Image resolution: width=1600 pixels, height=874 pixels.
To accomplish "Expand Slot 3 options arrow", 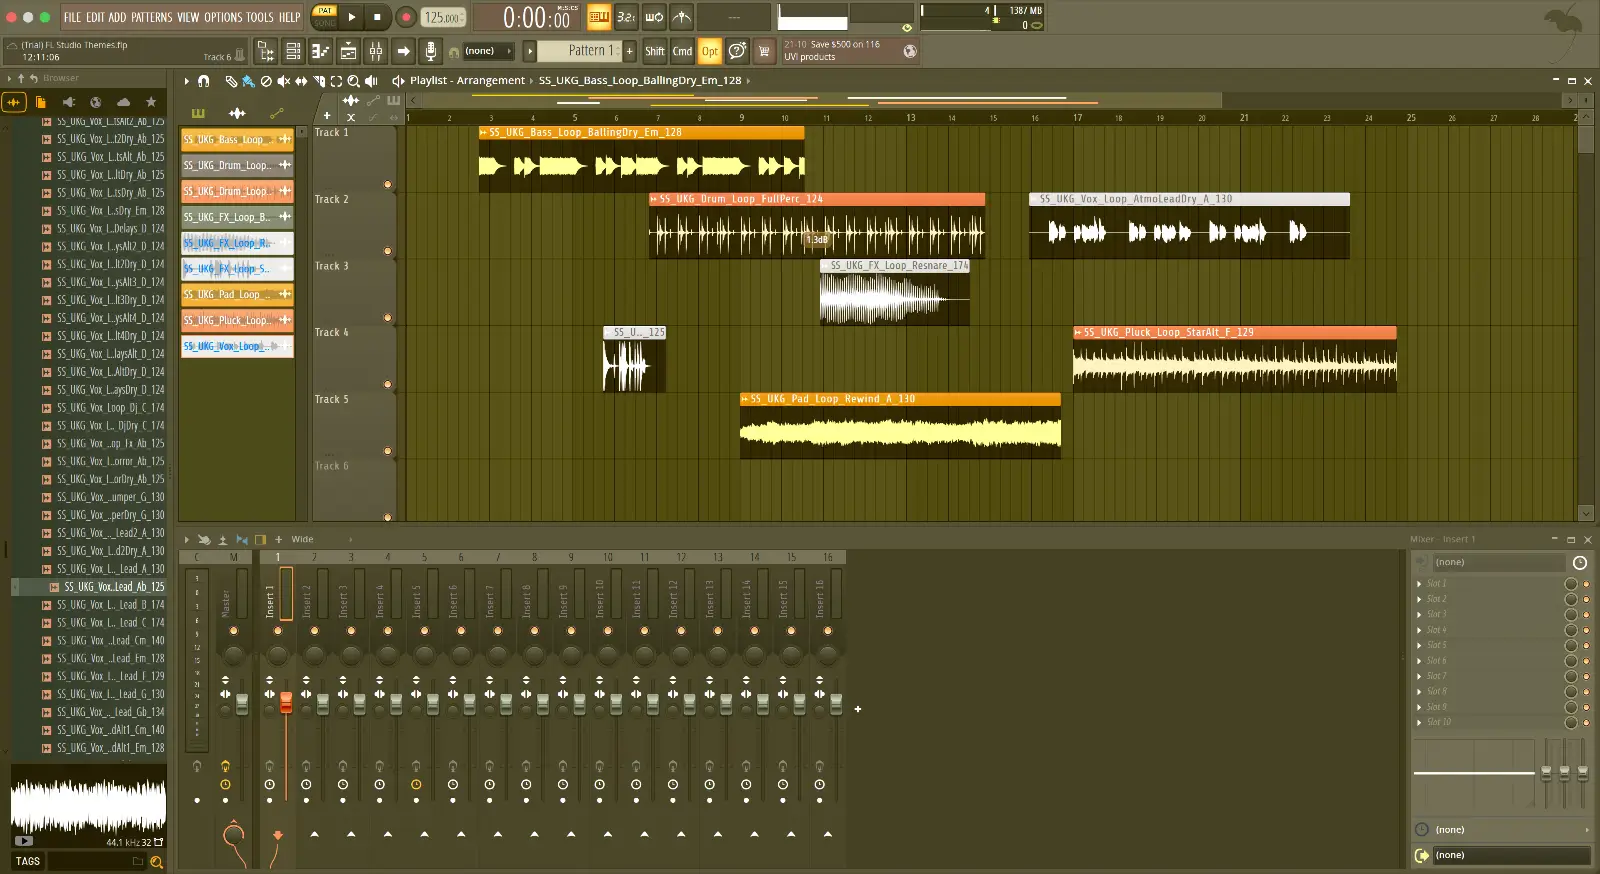I will click(1419, 614).
